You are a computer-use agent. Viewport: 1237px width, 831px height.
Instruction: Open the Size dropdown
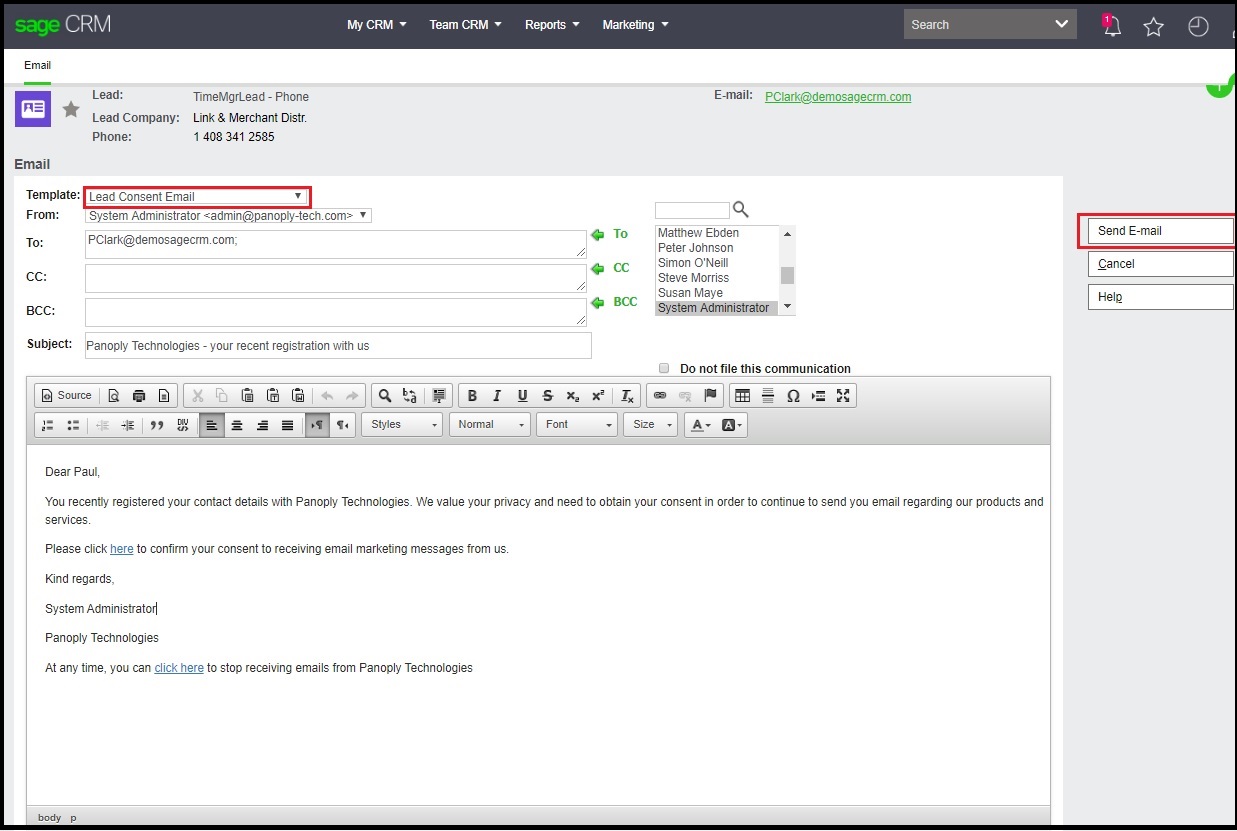[x=651, y=425]
